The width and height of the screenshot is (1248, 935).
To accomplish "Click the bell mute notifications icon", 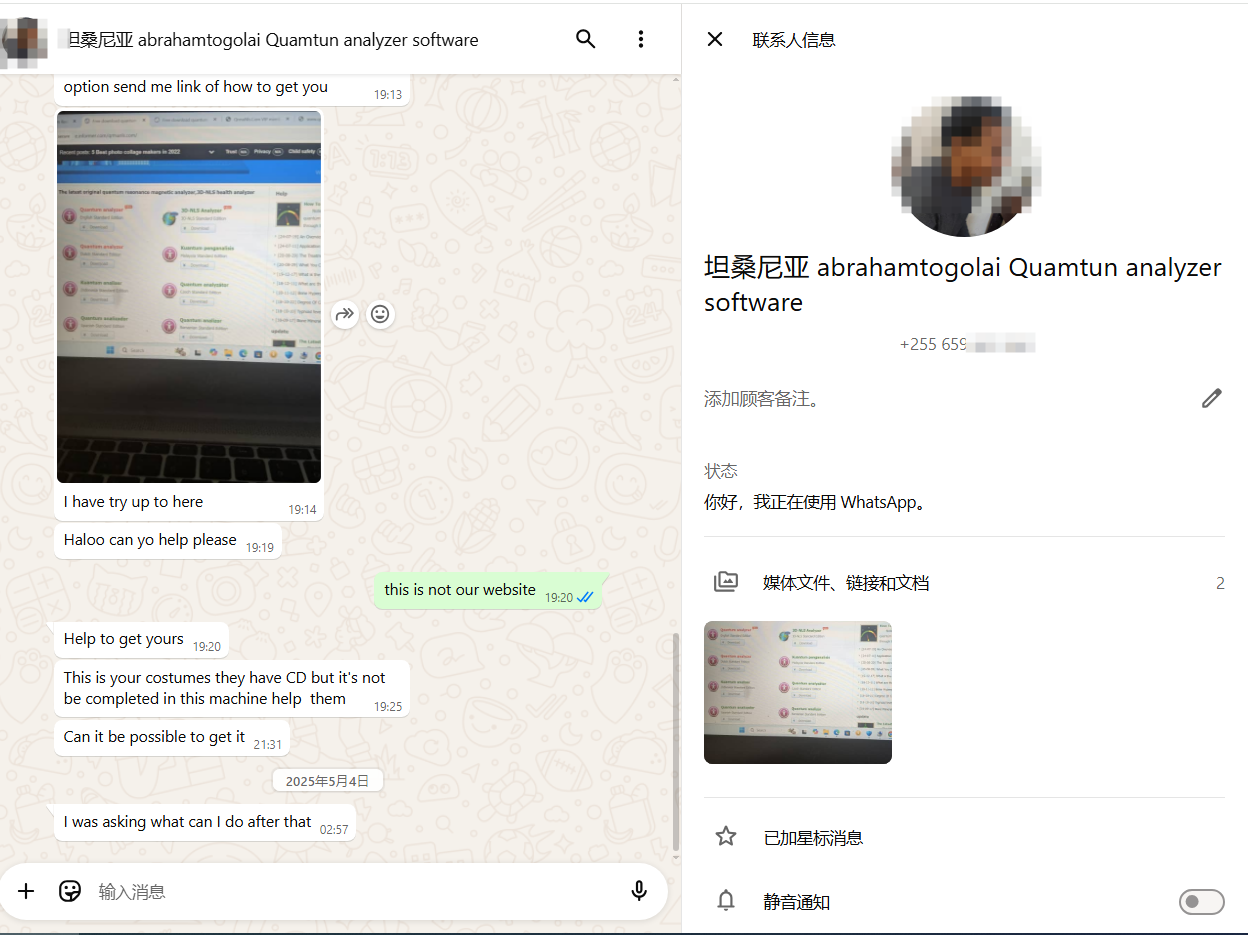I will 726,901.
